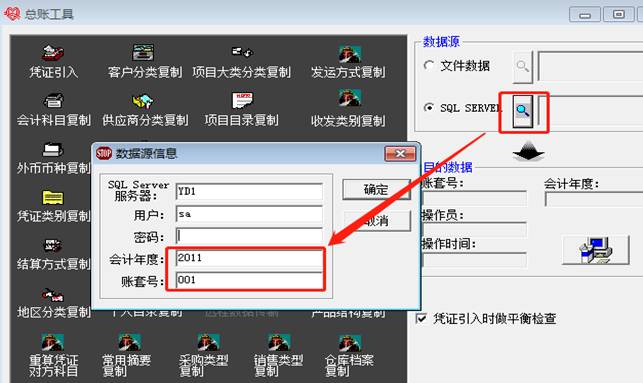Open 重算凭证对方科目 icon
The width and height of the screenshot is (643, 383).
pyautogui.click(x=52, y=342)
